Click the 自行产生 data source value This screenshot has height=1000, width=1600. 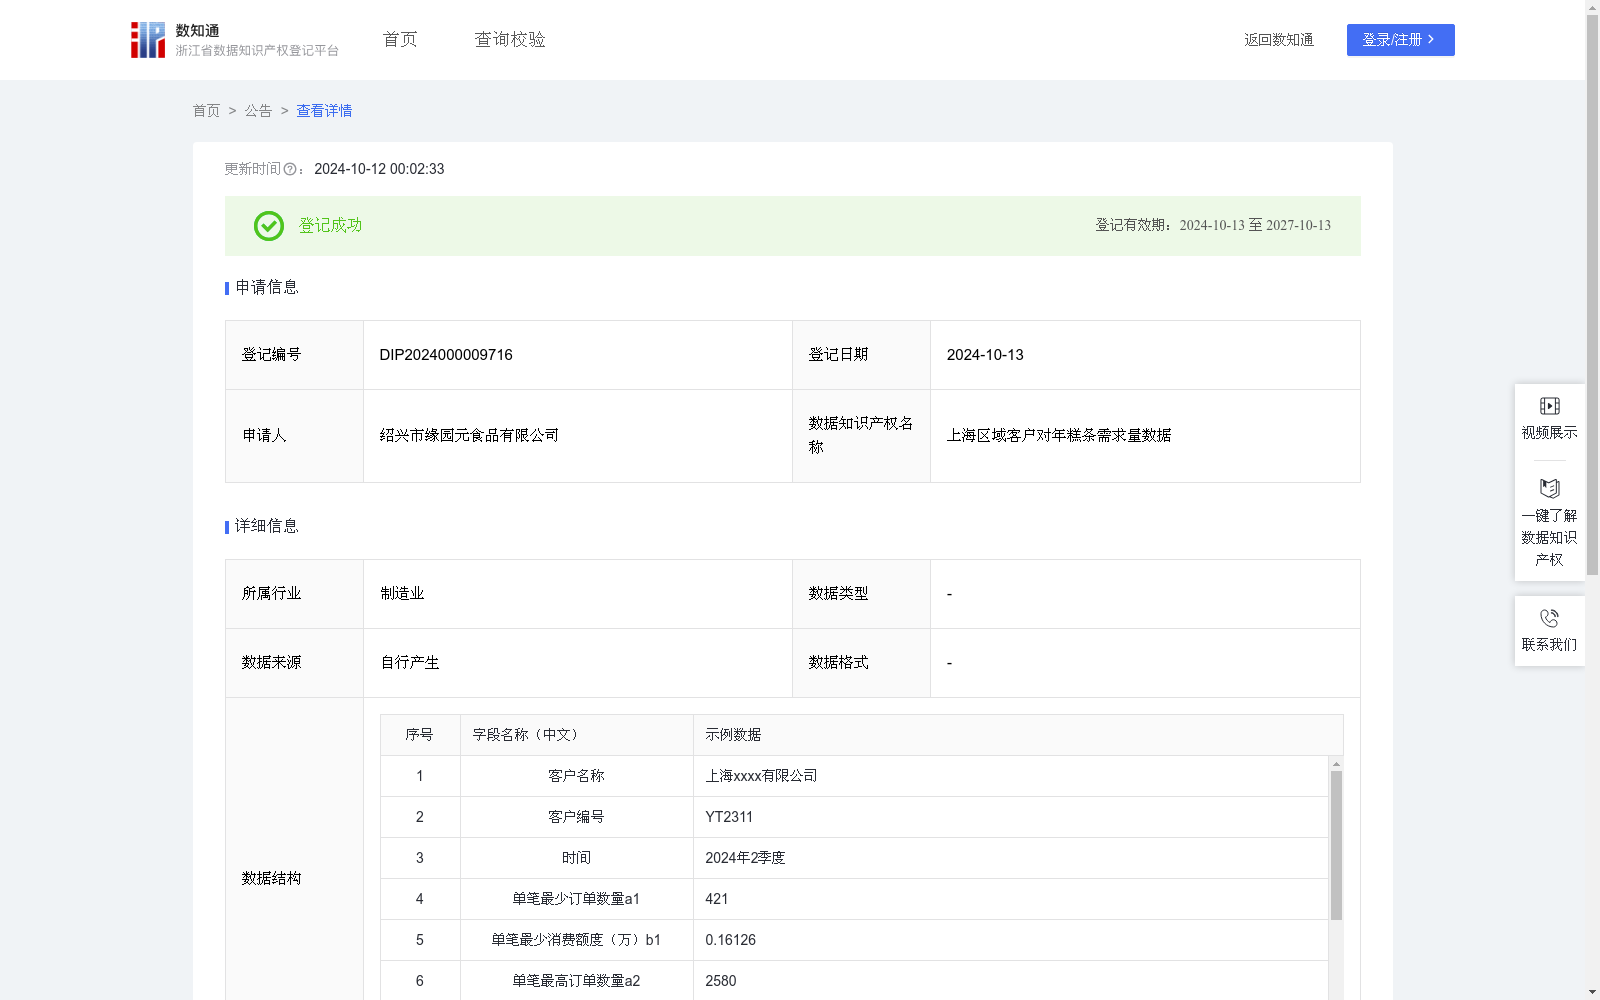[x=410, y=663]
